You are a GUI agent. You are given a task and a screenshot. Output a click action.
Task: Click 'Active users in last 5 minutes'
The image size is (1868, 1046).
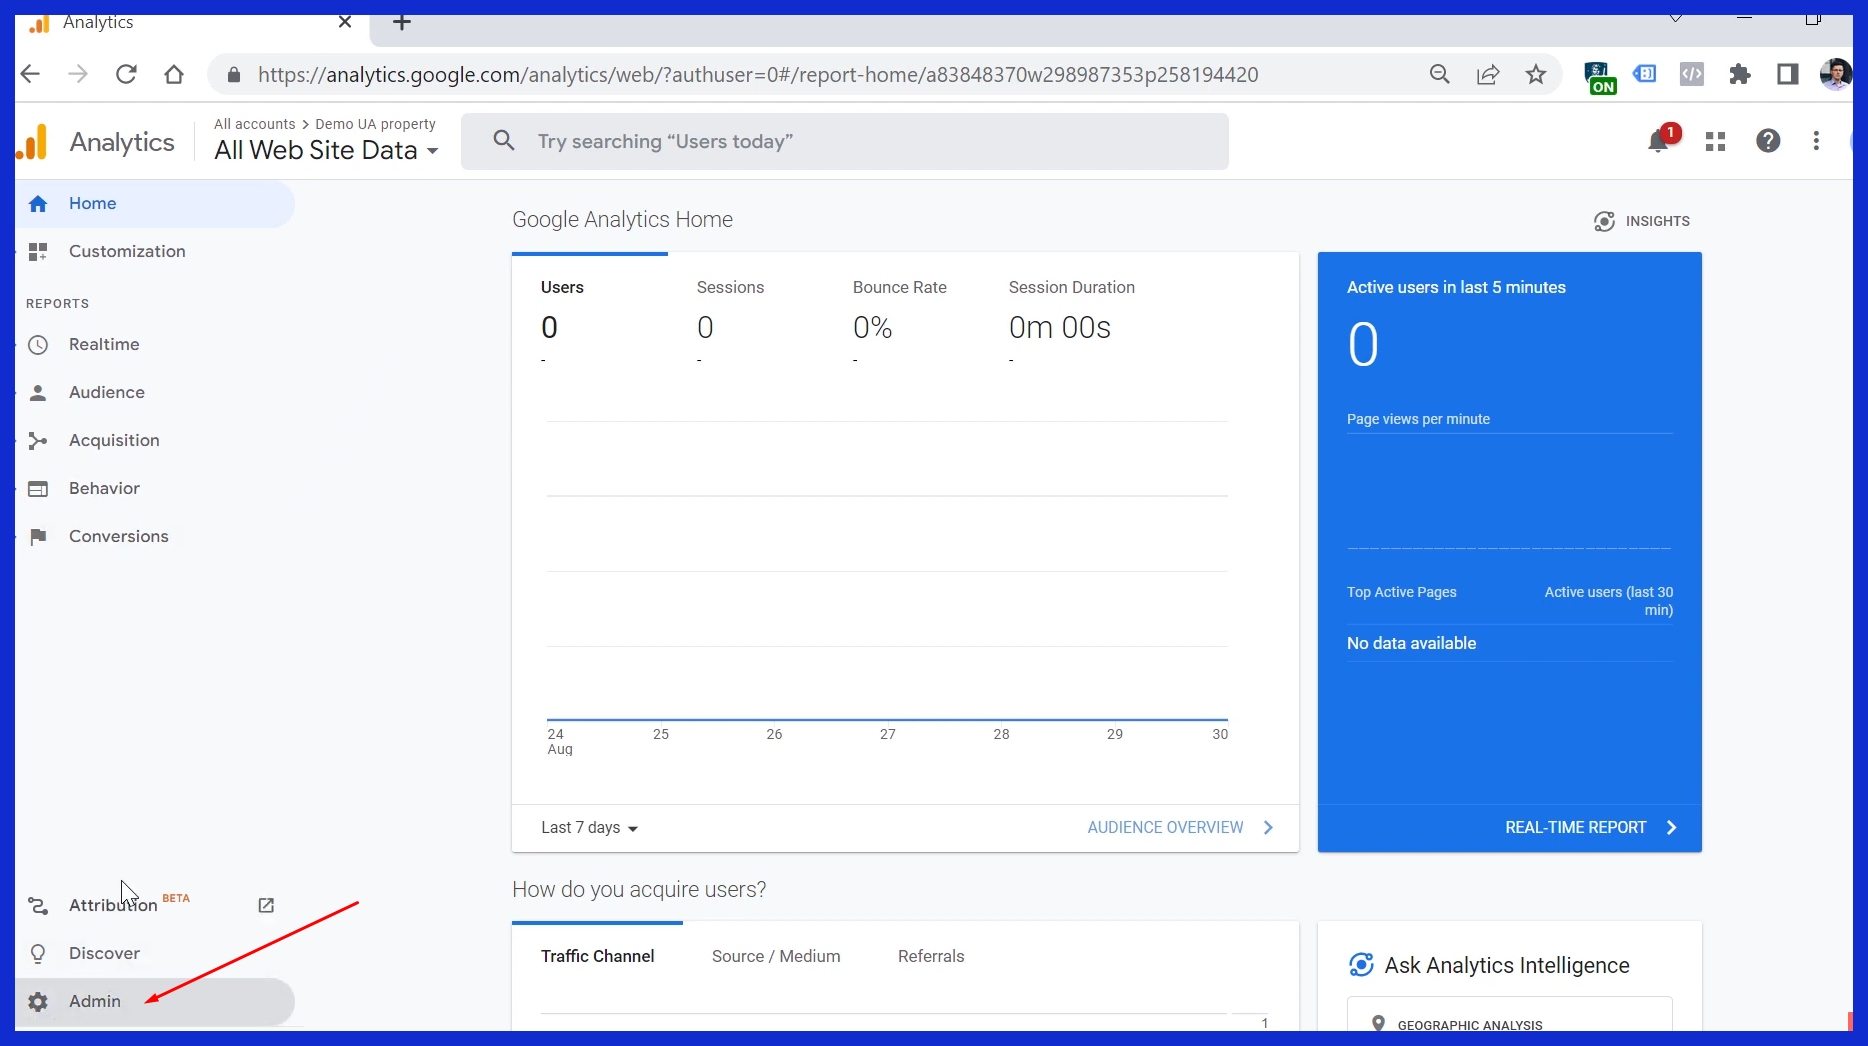[x=1456, y=288]
